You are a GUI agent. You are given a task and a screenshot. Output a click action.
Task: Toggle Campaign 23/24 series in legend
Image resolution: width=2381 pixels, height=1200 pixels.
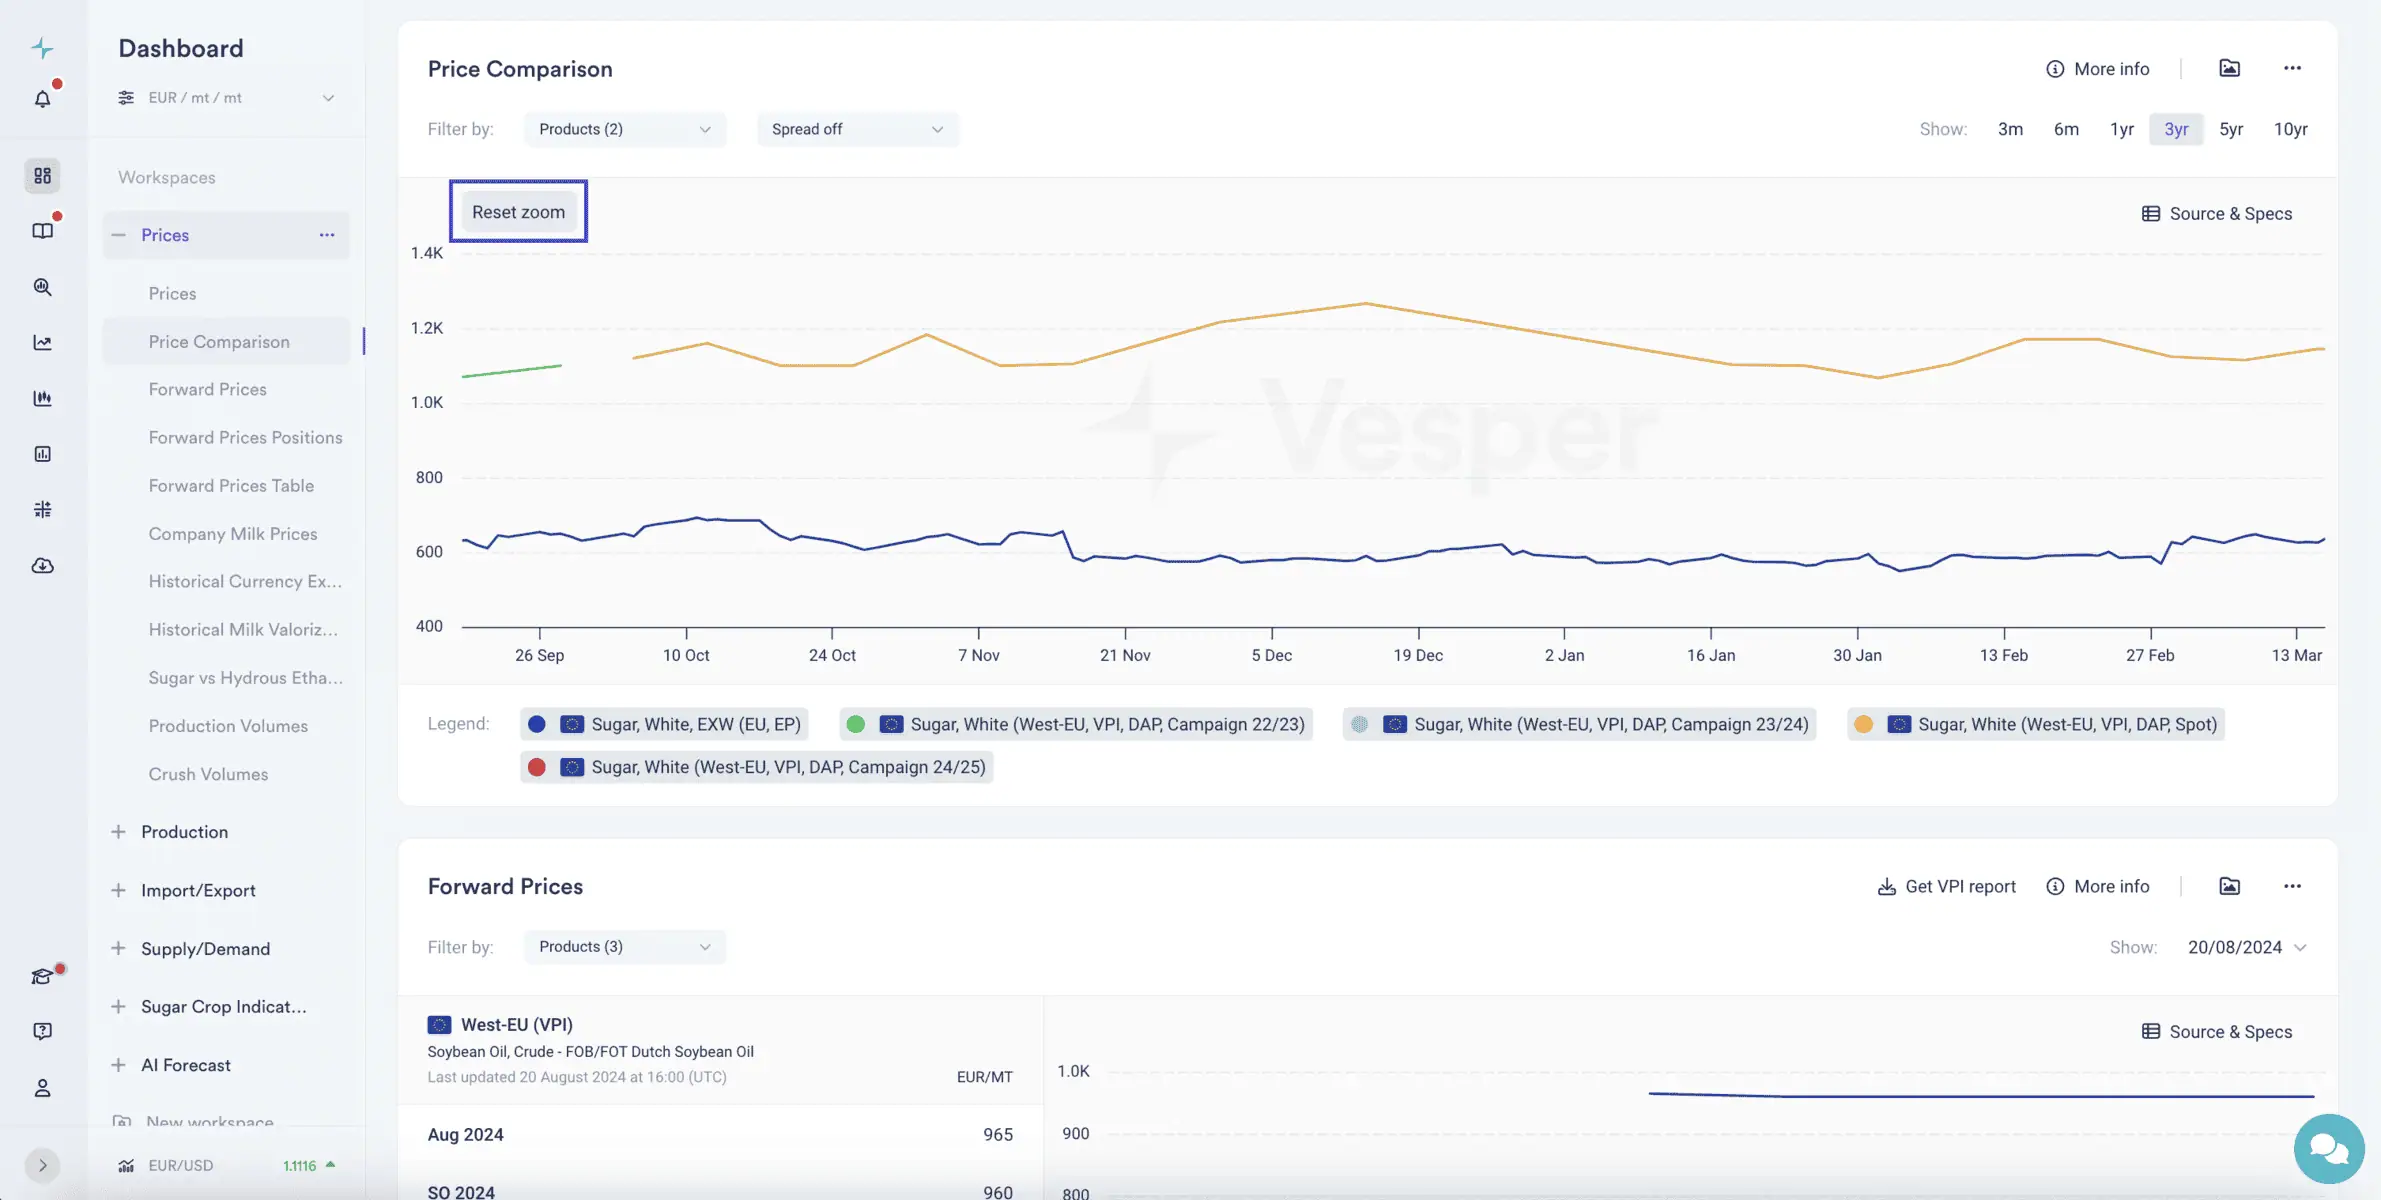click(x=1579, y=724)
